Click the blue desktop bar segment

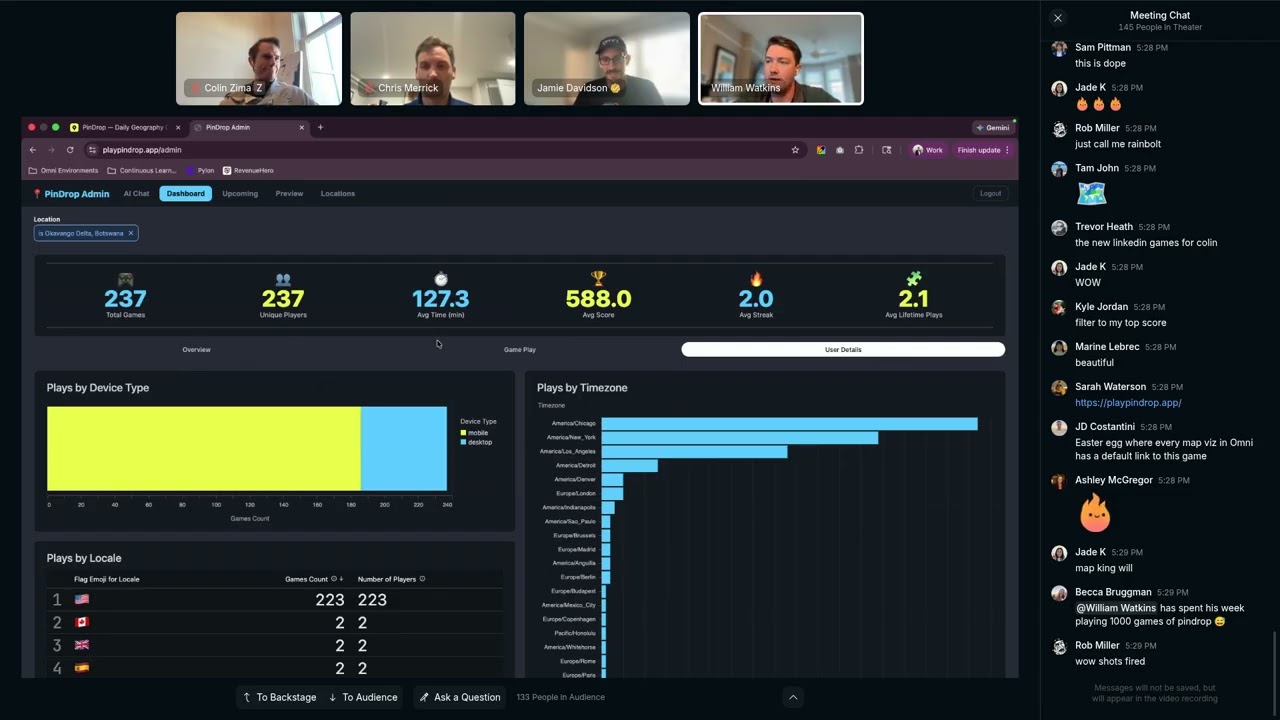[404, 449]
